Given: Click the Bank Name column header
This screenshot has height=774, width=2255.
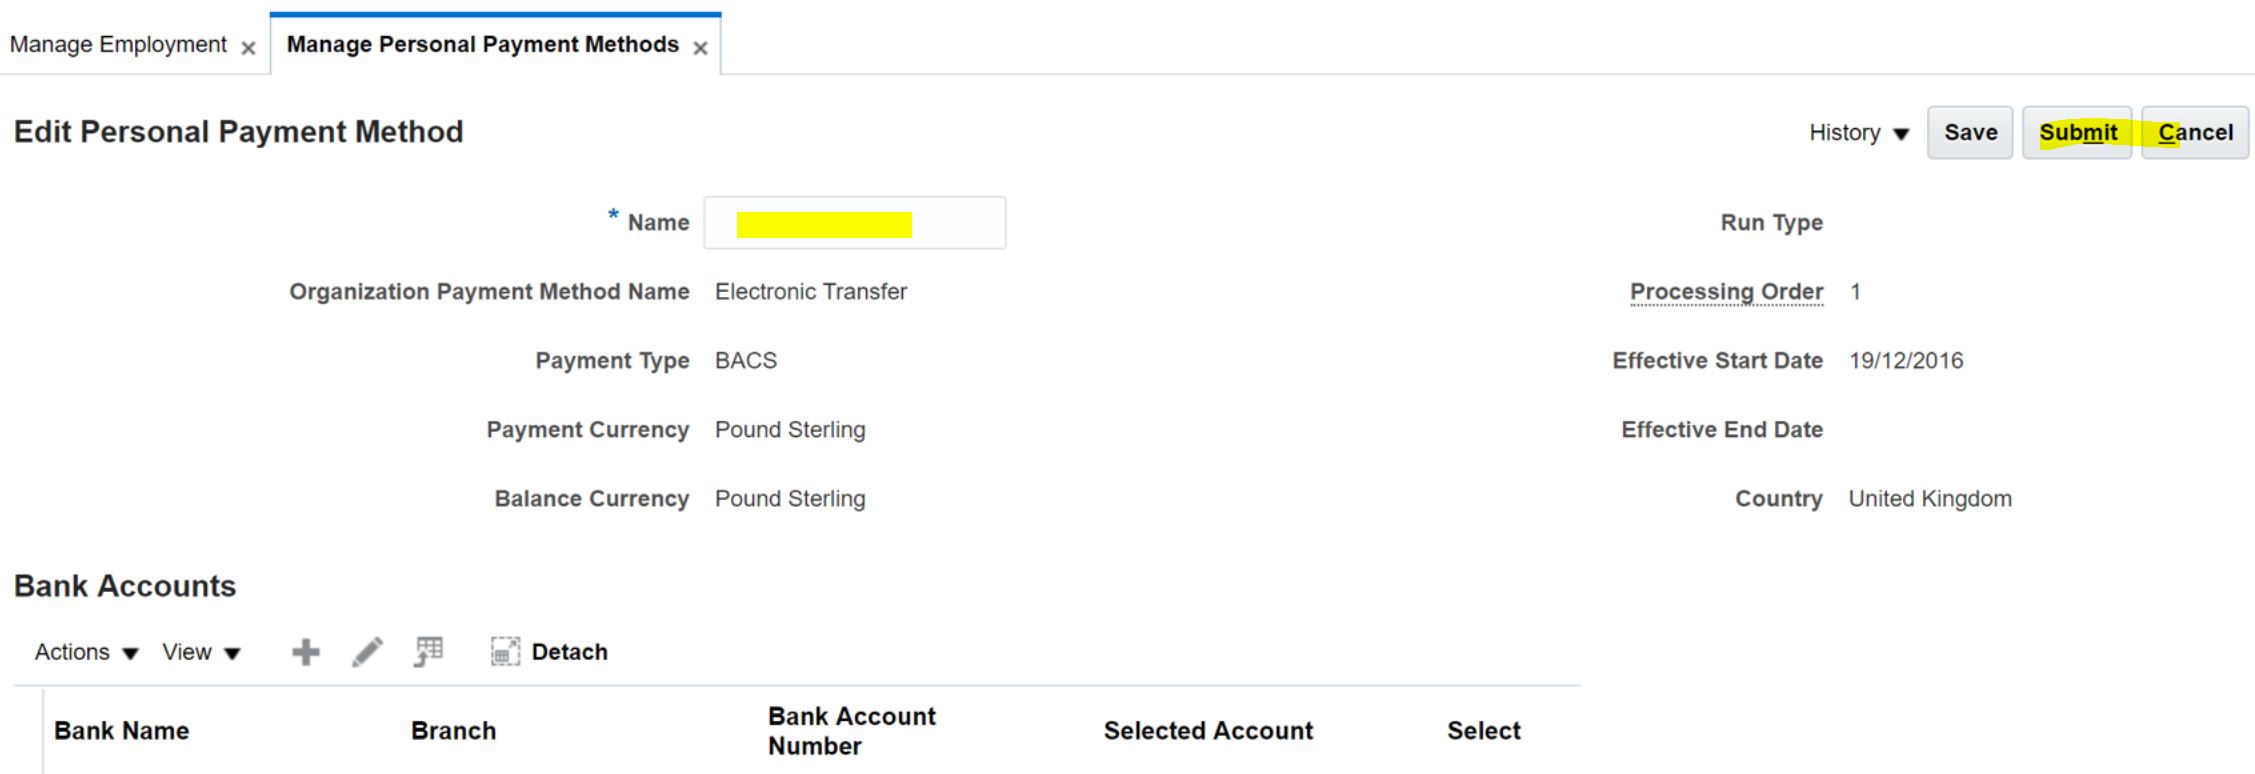Looking at the screenshot, I should pyautogui.click(x=121, y=730).
